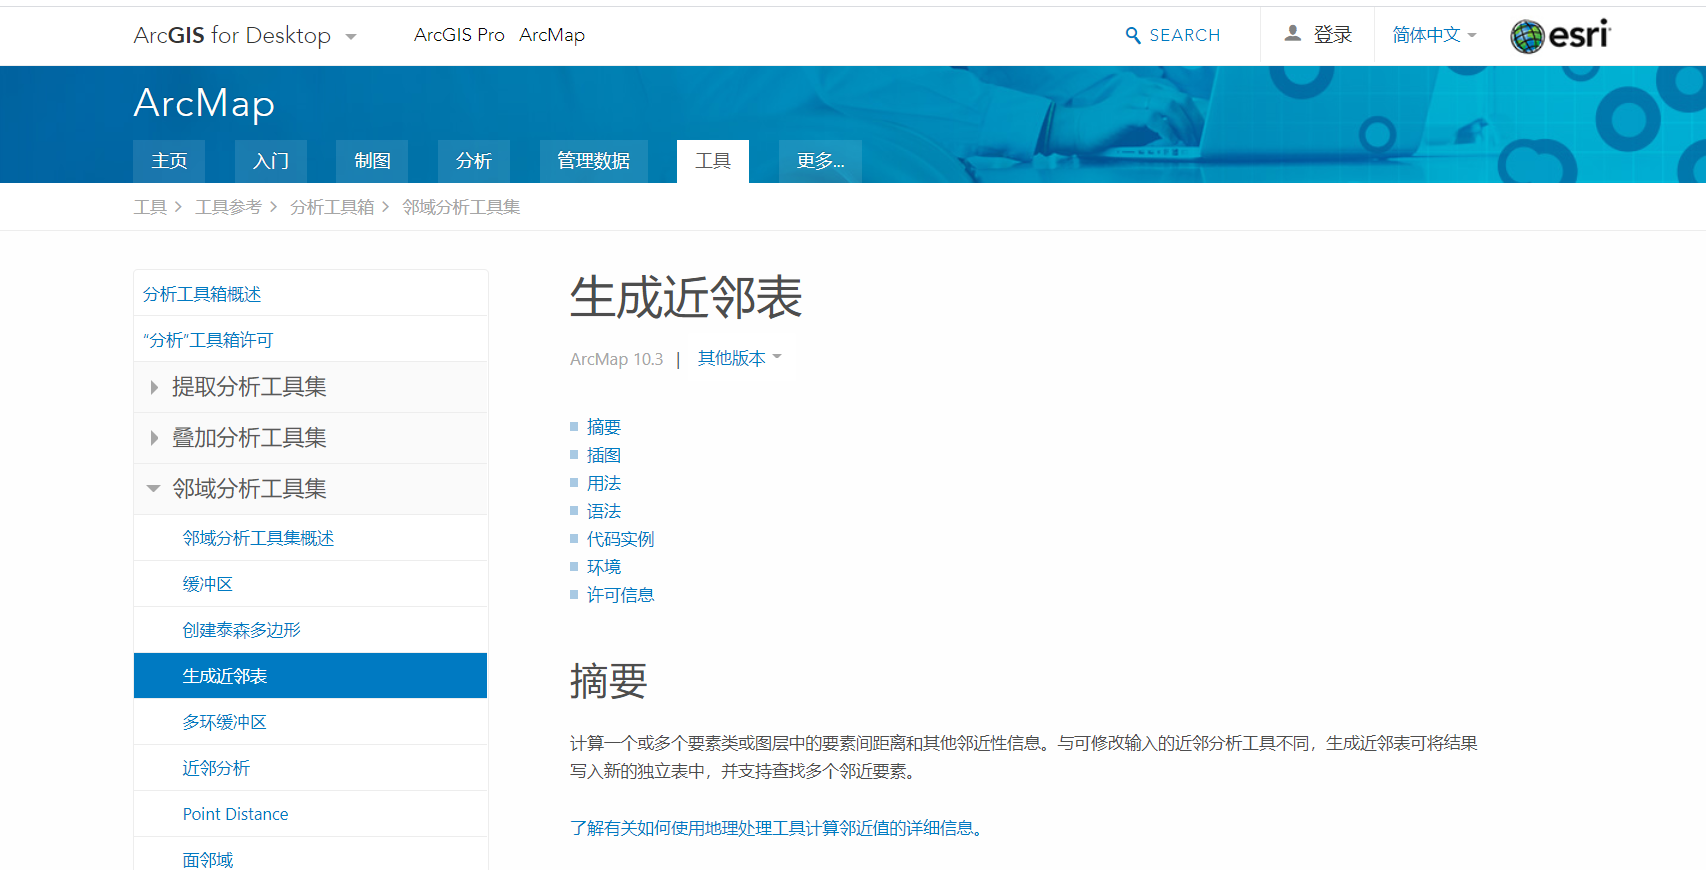Screen dimensions: 1706x870
Task: Open 近邻分析 in the sidebar
Action: (311, 768)
